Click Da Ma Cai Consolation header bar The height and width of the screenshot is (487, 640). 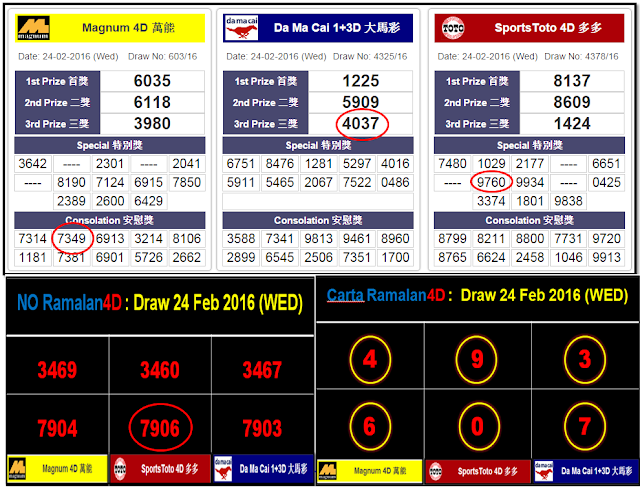tap(318, 220)
